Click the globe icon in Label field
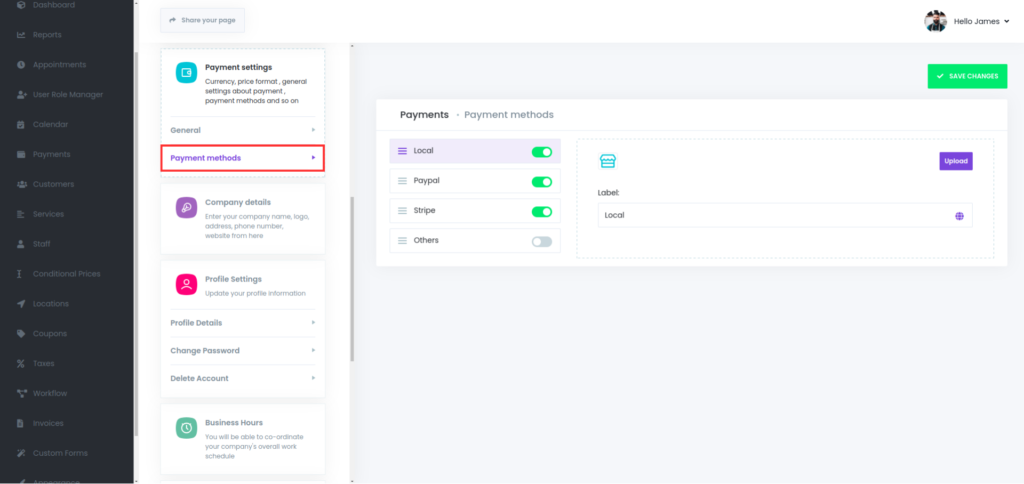 point(959,215)
